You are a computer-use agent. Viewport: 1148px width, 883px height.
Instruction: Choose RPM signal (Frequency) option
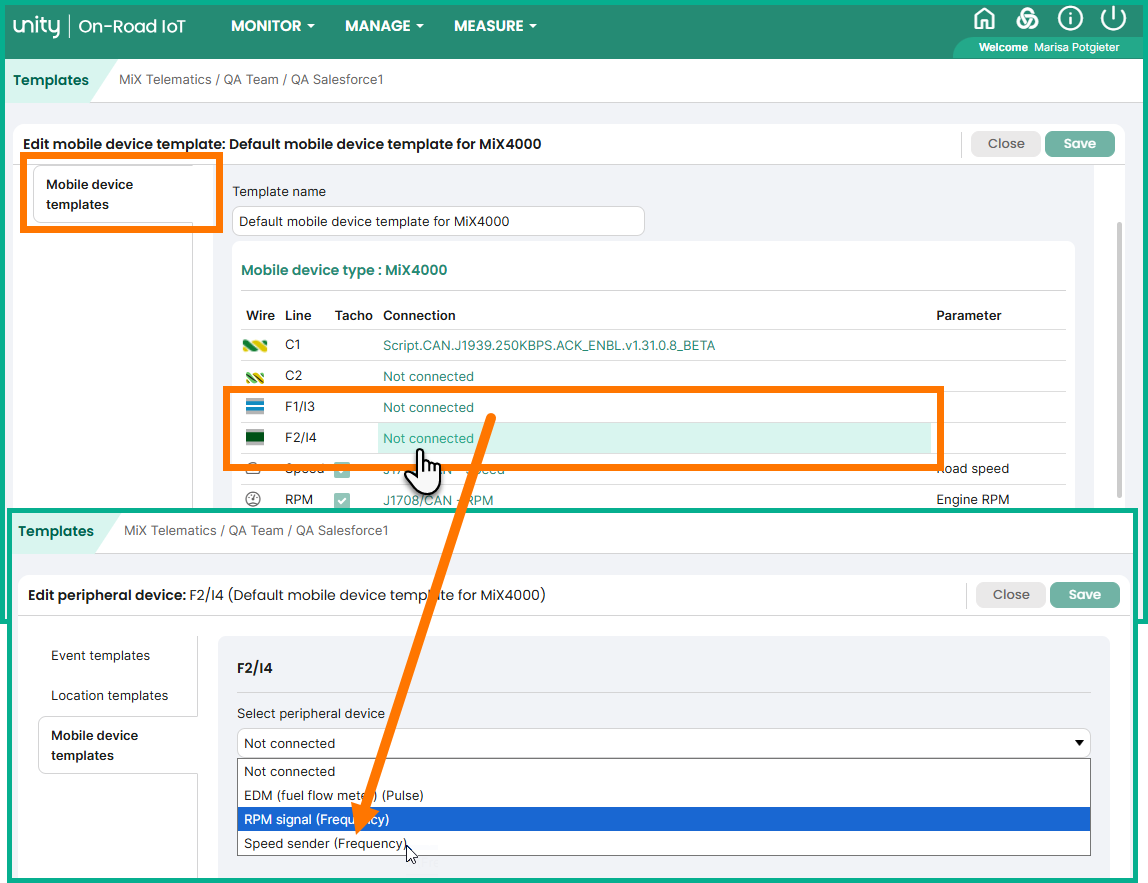663,819
